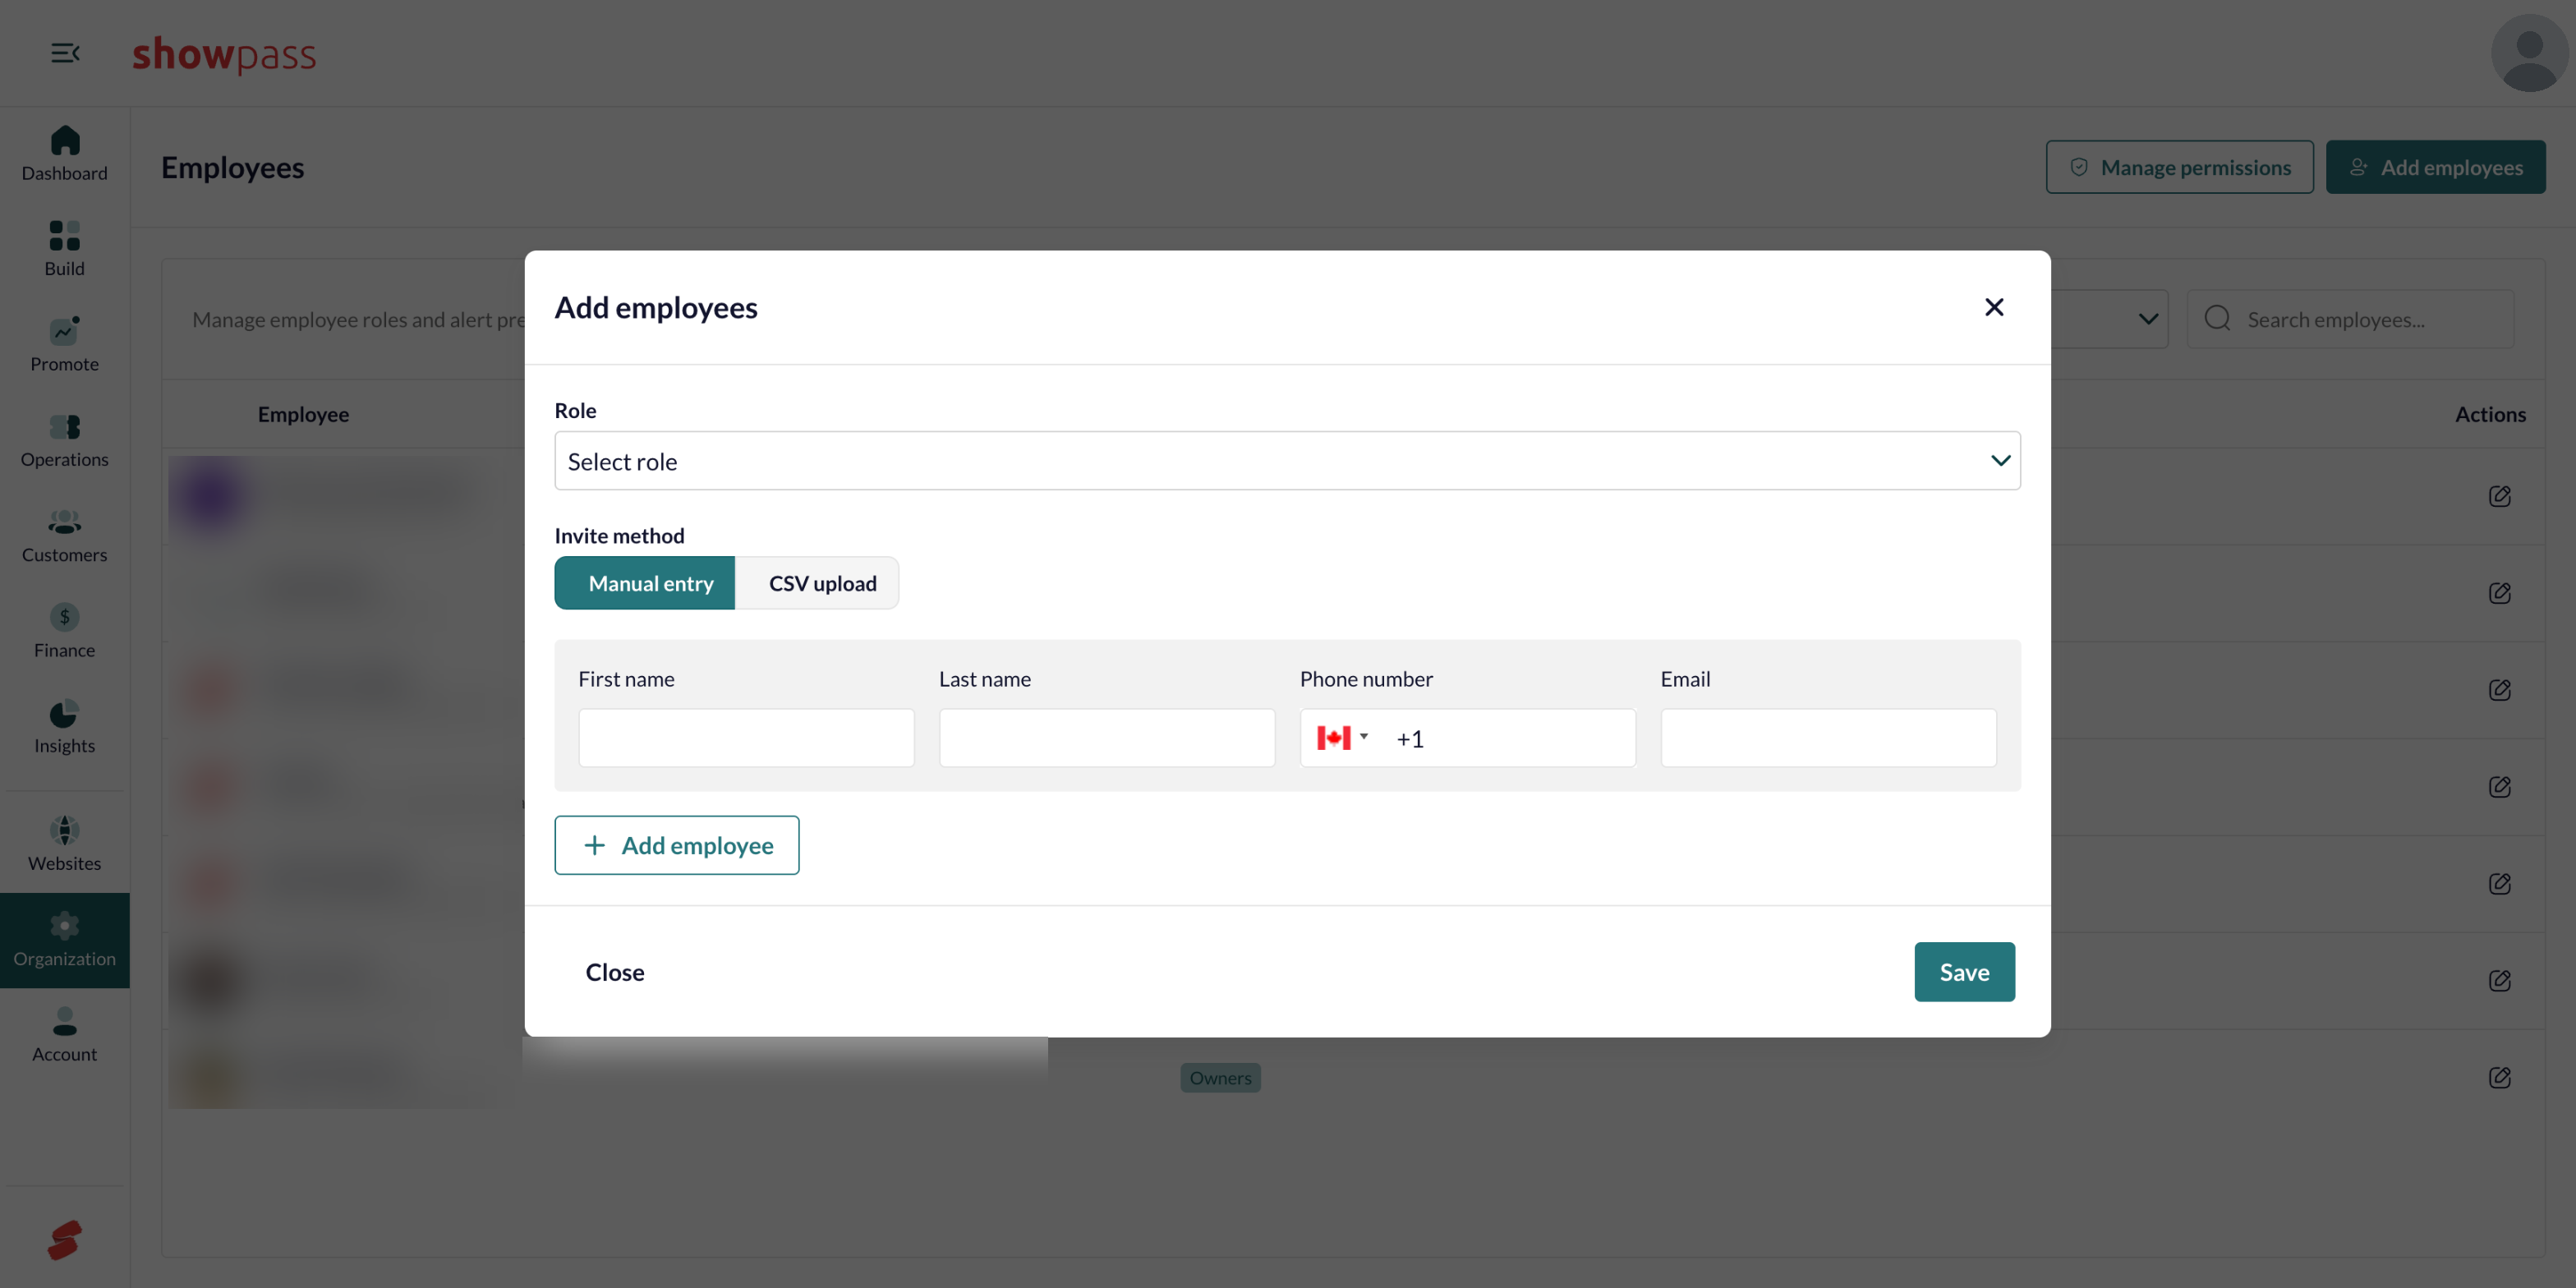Click the Actions column header
Viewport: 2576px width, 1288px height.
(x=2490, y=414)
